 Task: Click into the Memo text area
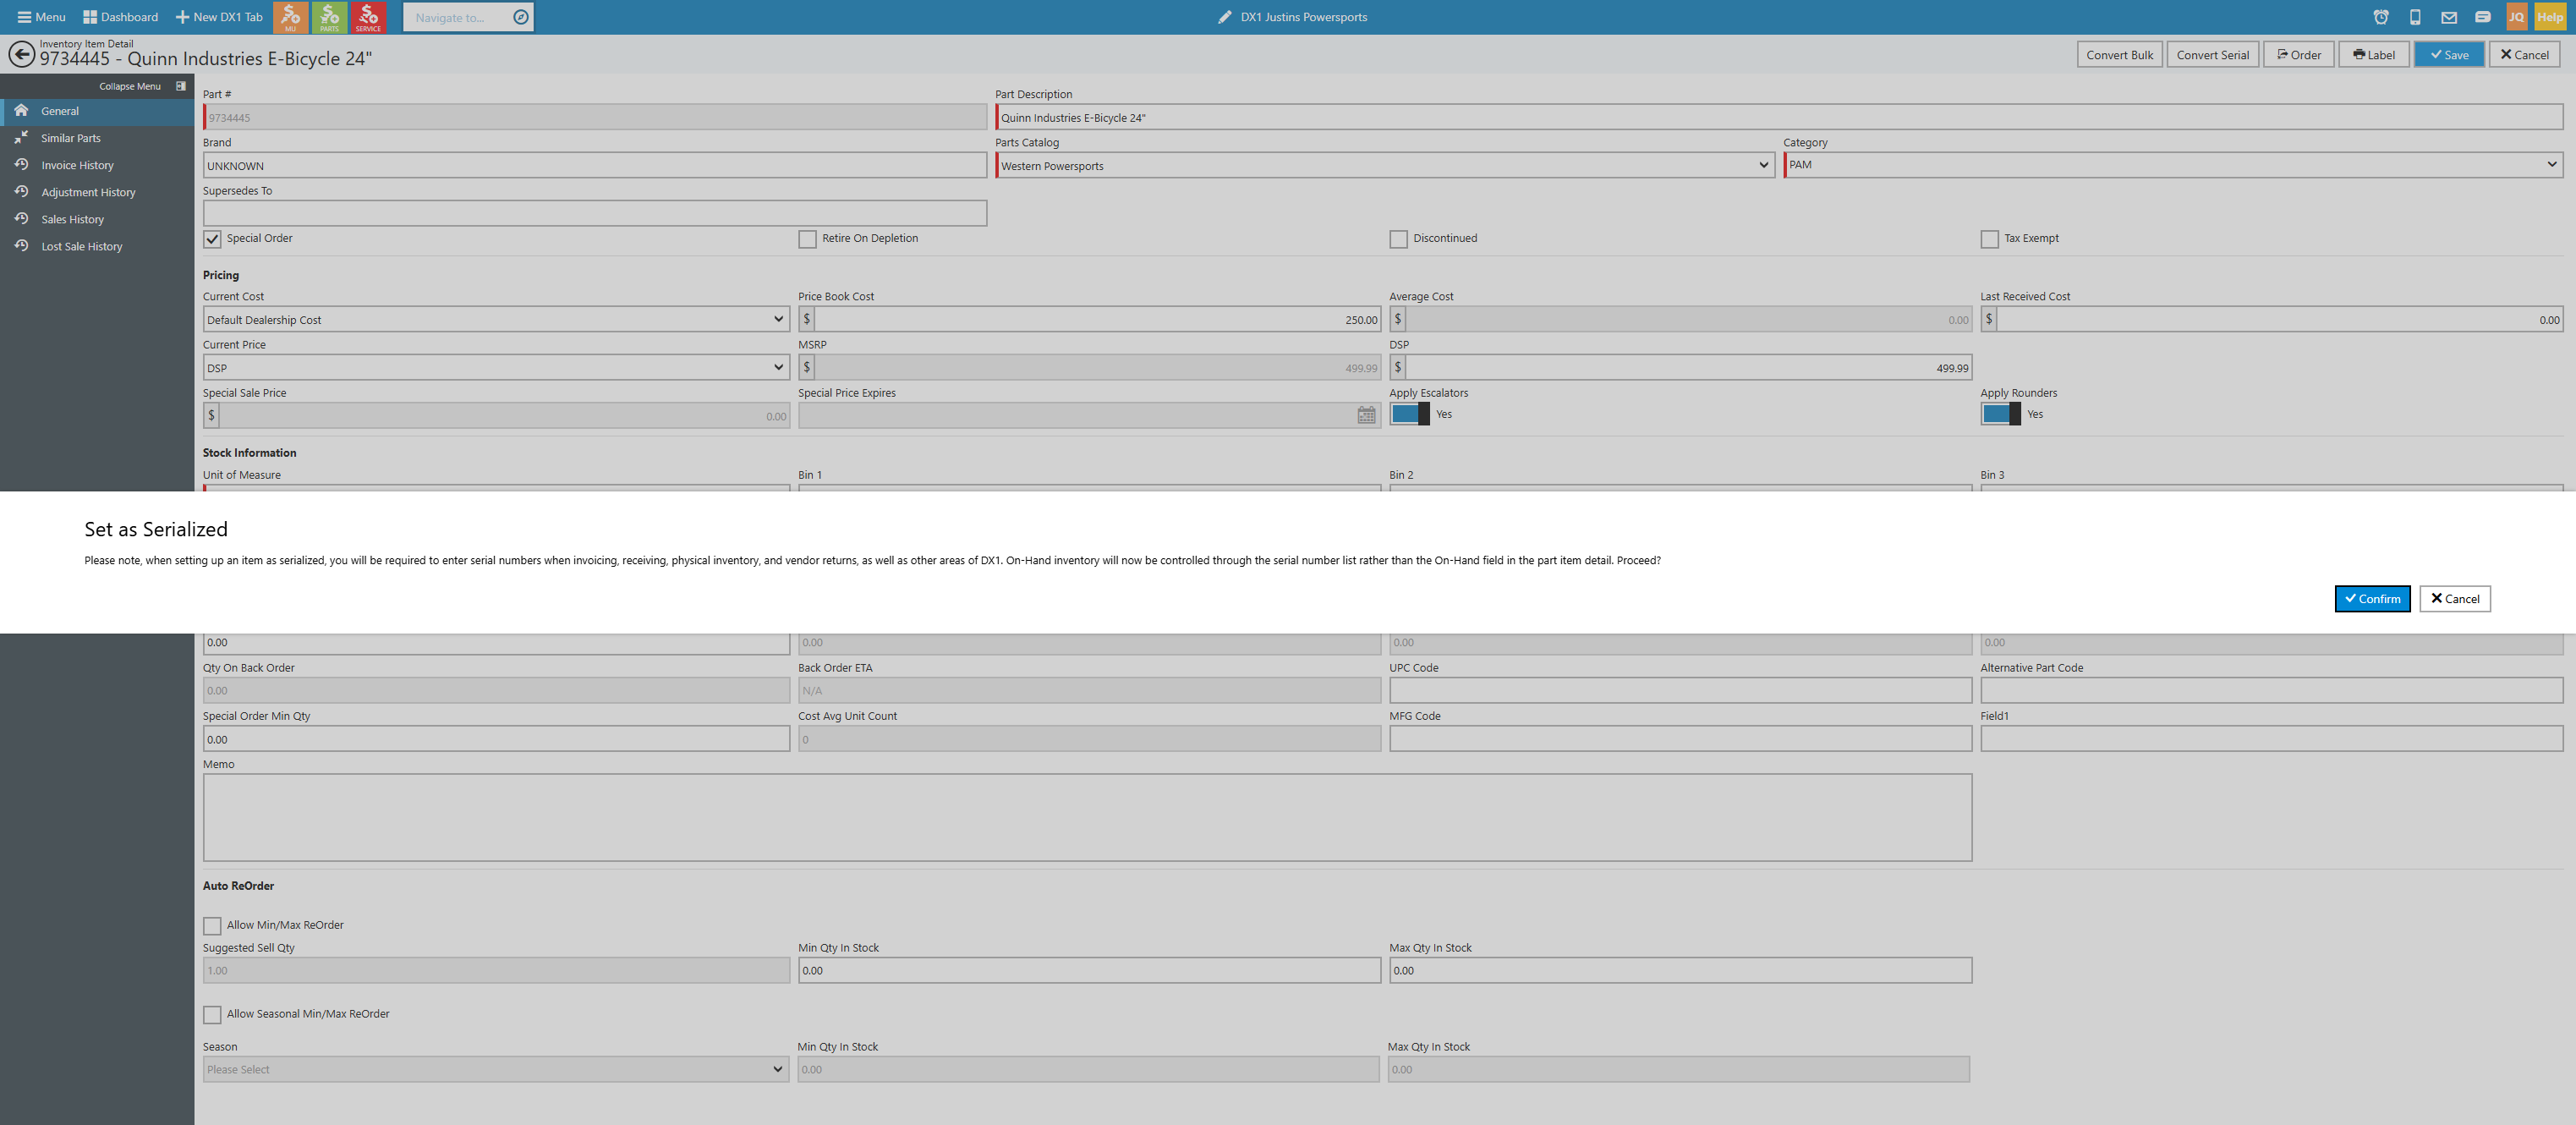pos(1087,817)
